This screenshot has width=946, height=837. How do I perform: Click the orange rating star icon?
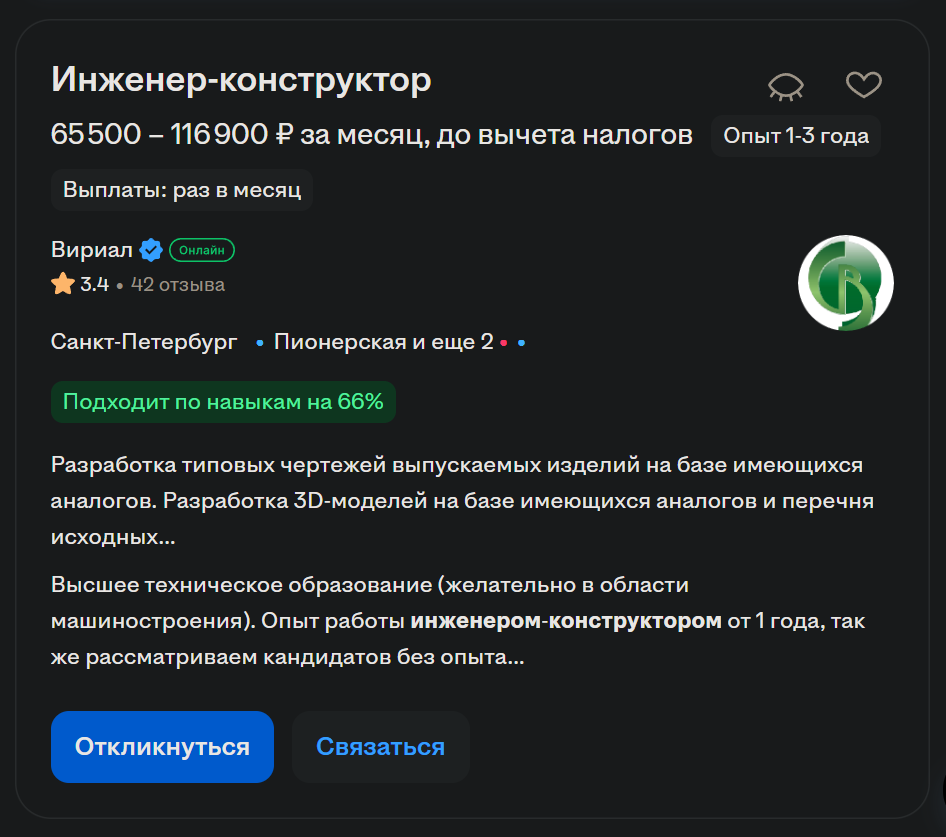click(x=63, y=284)
